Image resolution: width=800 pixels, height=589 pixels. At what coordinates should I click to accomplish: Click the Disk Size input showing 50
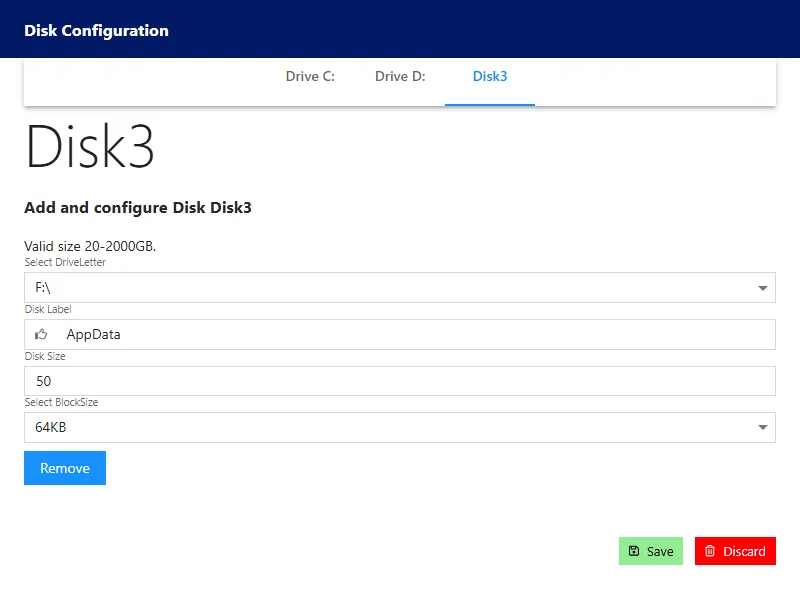(400, 380)
